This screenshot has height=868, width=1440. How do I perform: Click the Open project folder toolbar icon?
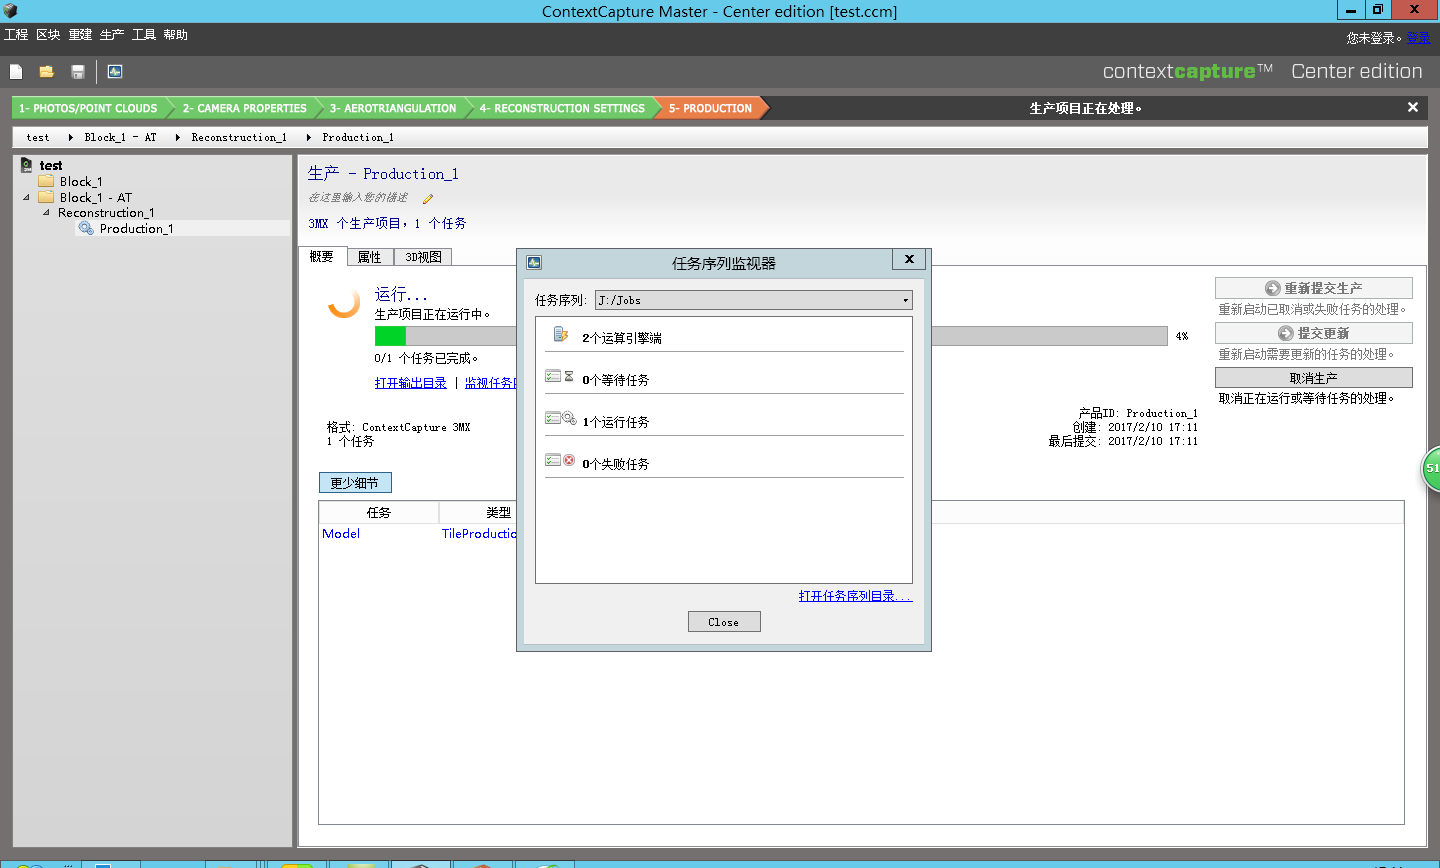46,72
